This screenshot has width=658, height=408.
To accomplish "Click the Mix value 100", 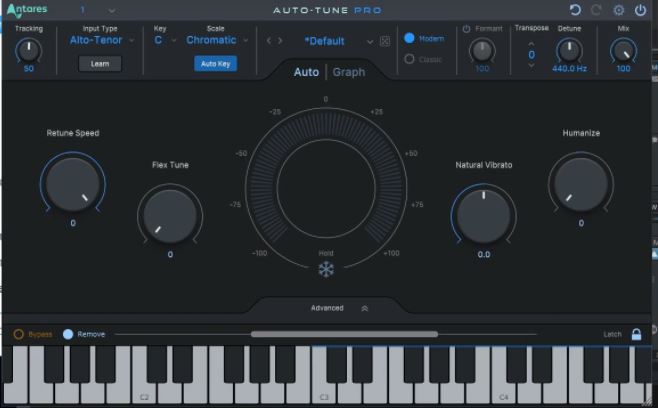I will point(623,68).
